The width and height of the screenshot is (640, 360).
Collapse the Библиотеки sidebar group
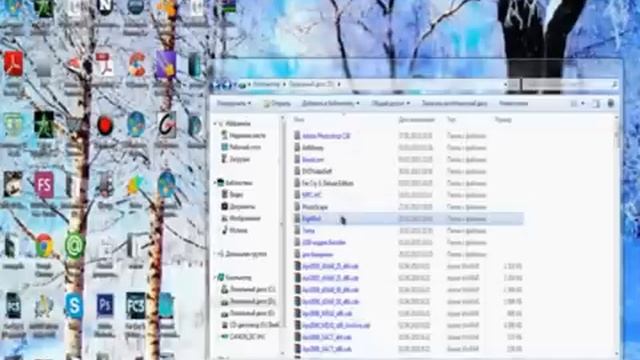click(215, 183)
